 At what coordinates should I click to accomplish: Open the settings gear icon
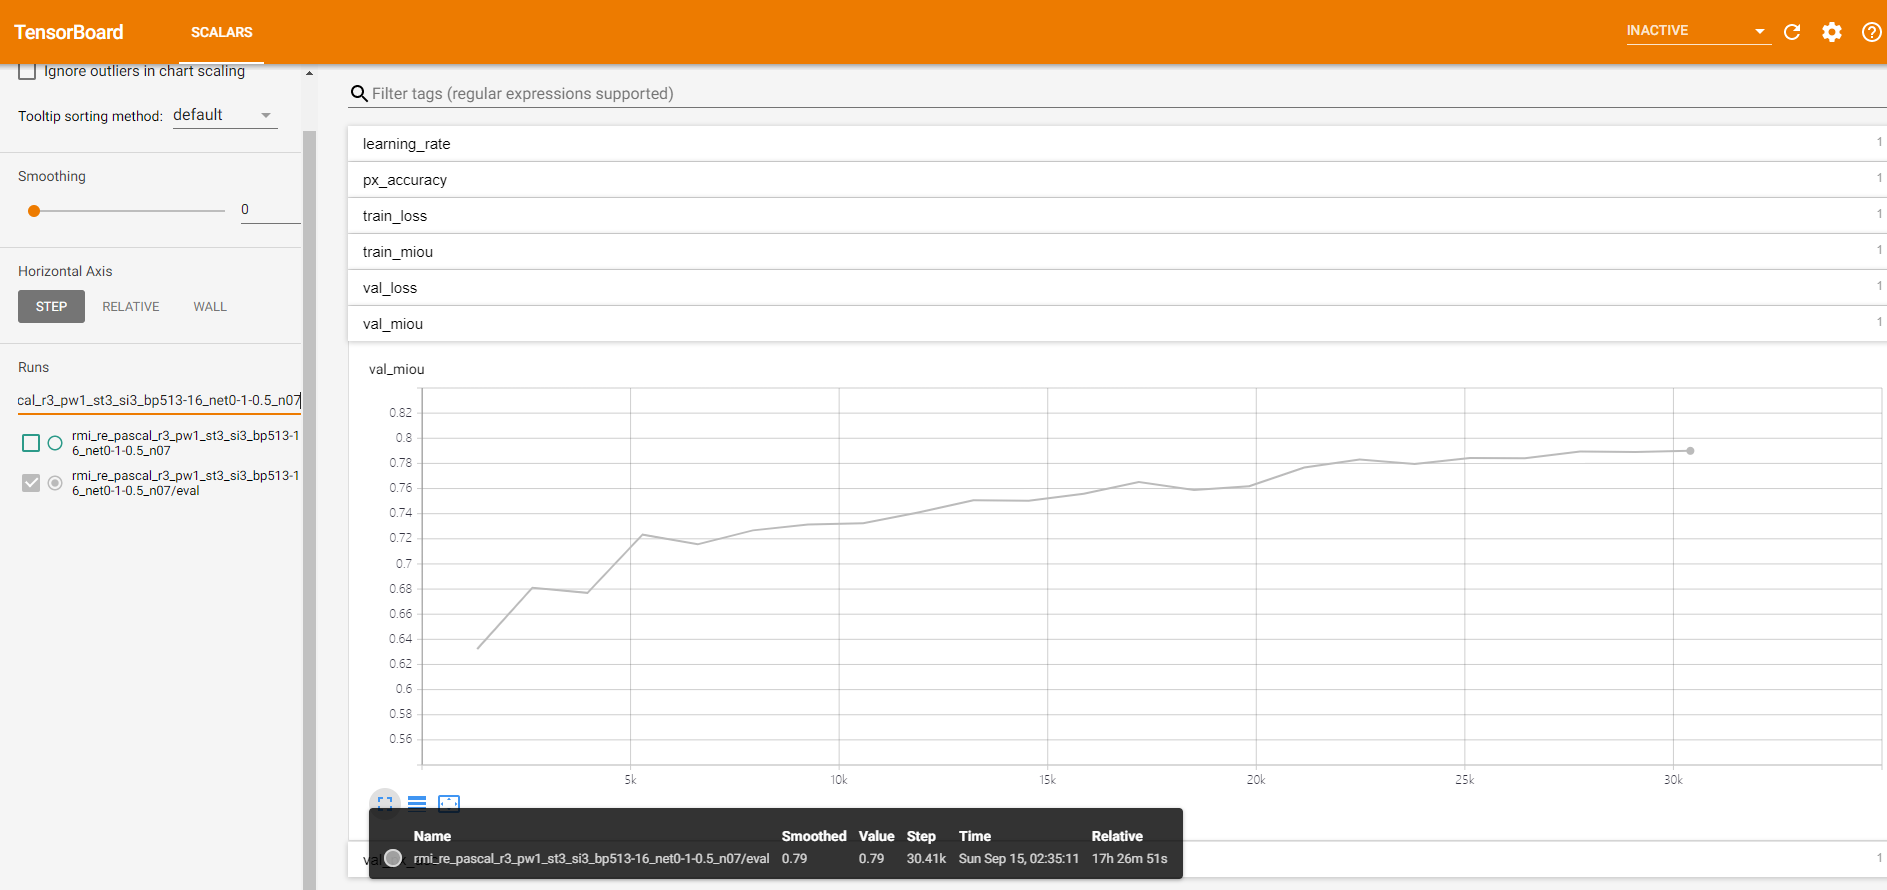click(x=1832, y=32)
